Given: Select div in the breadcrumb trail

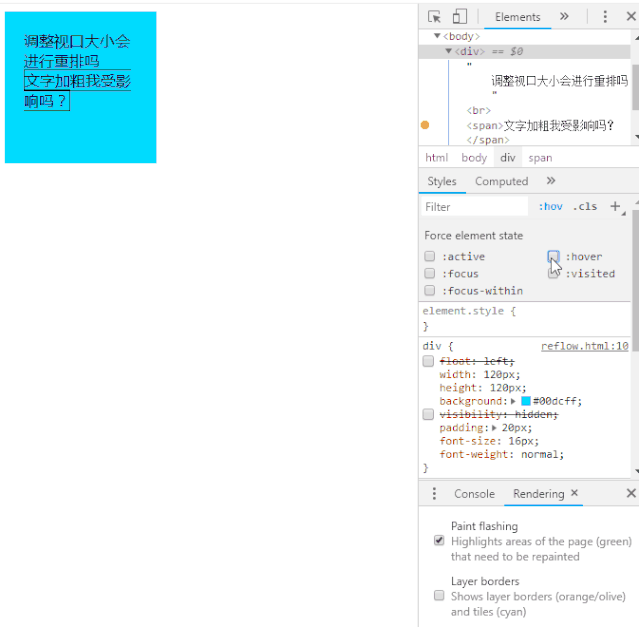Looking at the screenshot, I should 508,158.
